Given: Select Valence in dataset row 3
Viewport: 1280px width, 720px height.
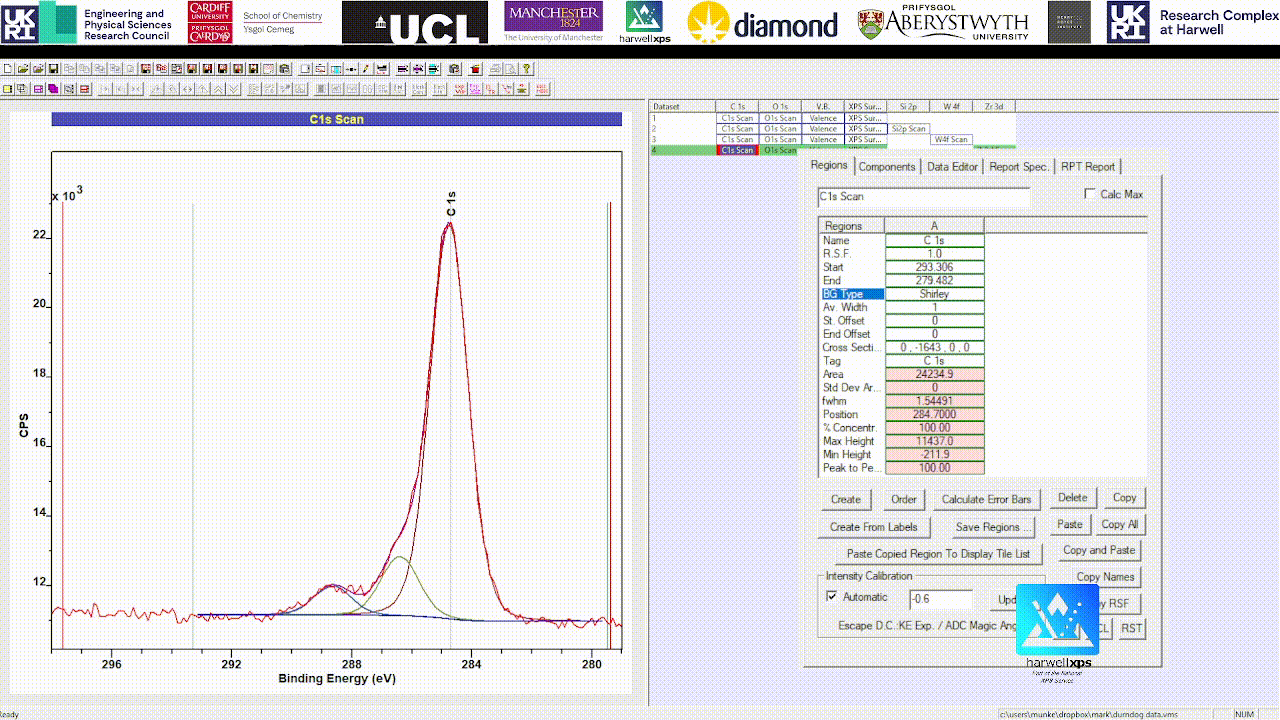Looking at the screenshot, I should [823, 140].
